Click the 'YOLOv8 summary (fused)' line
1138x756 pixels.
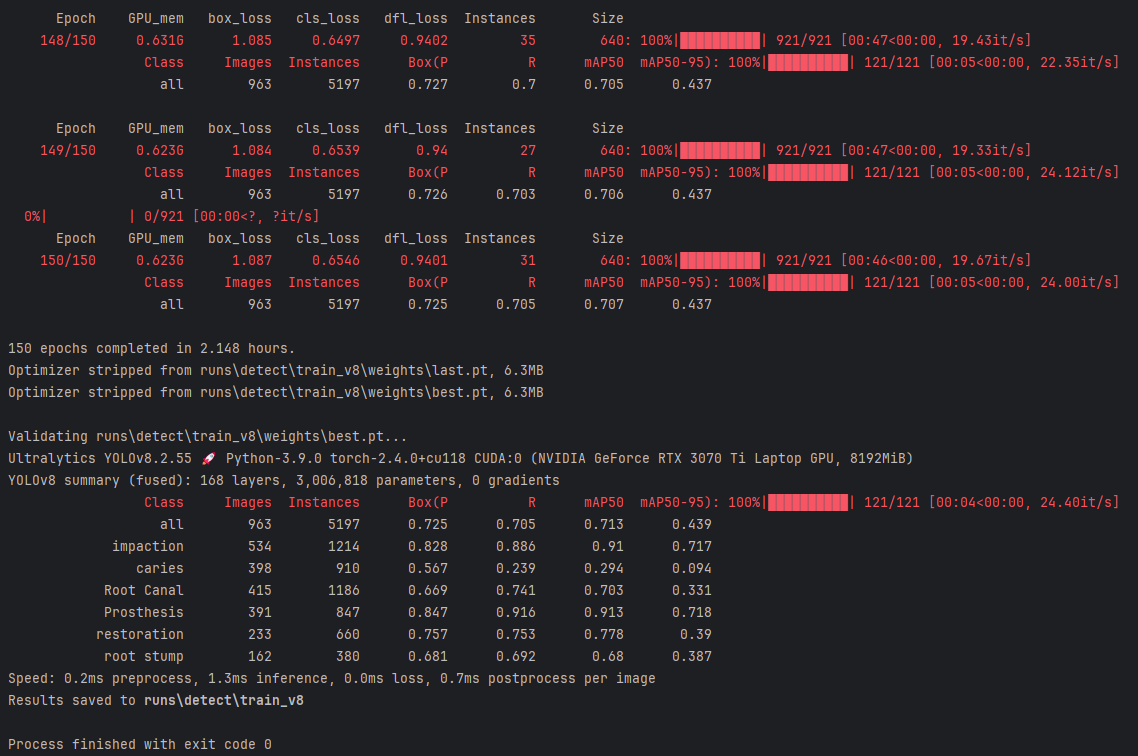(284, 480)
